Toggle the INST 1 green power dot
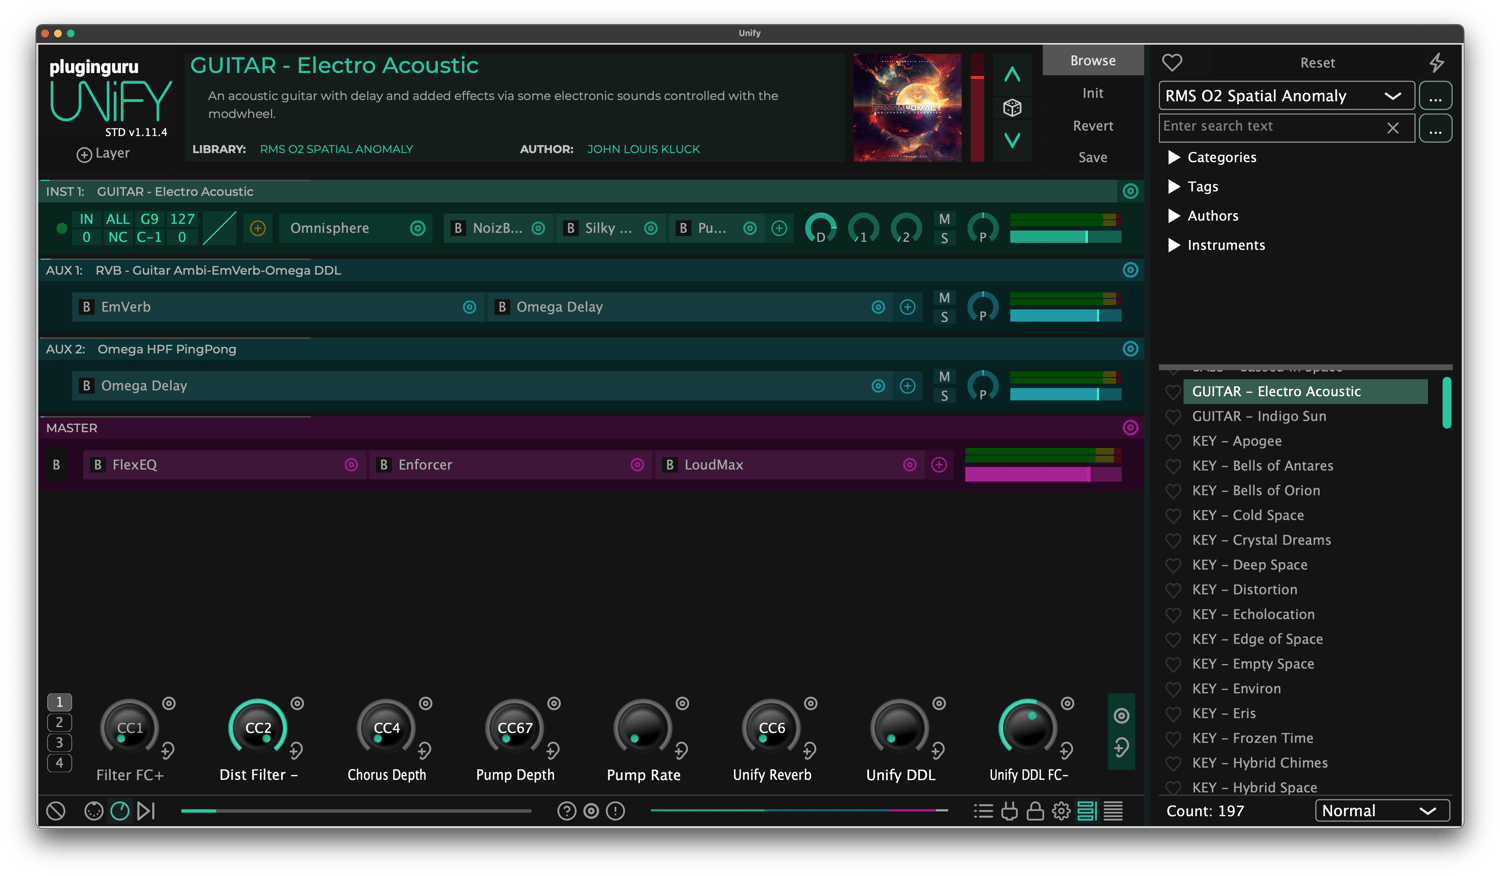Screen dimensions: 1500x876 [62, 228]
